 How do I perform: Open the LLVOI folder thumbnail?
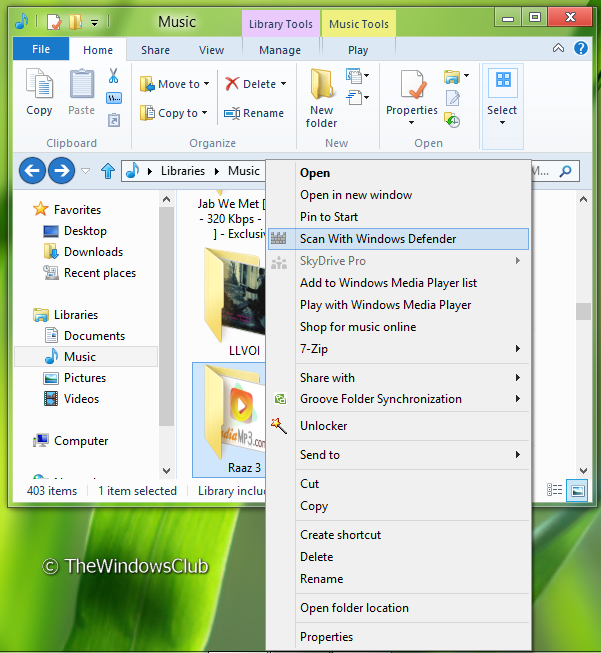click(x=234, y=294)
